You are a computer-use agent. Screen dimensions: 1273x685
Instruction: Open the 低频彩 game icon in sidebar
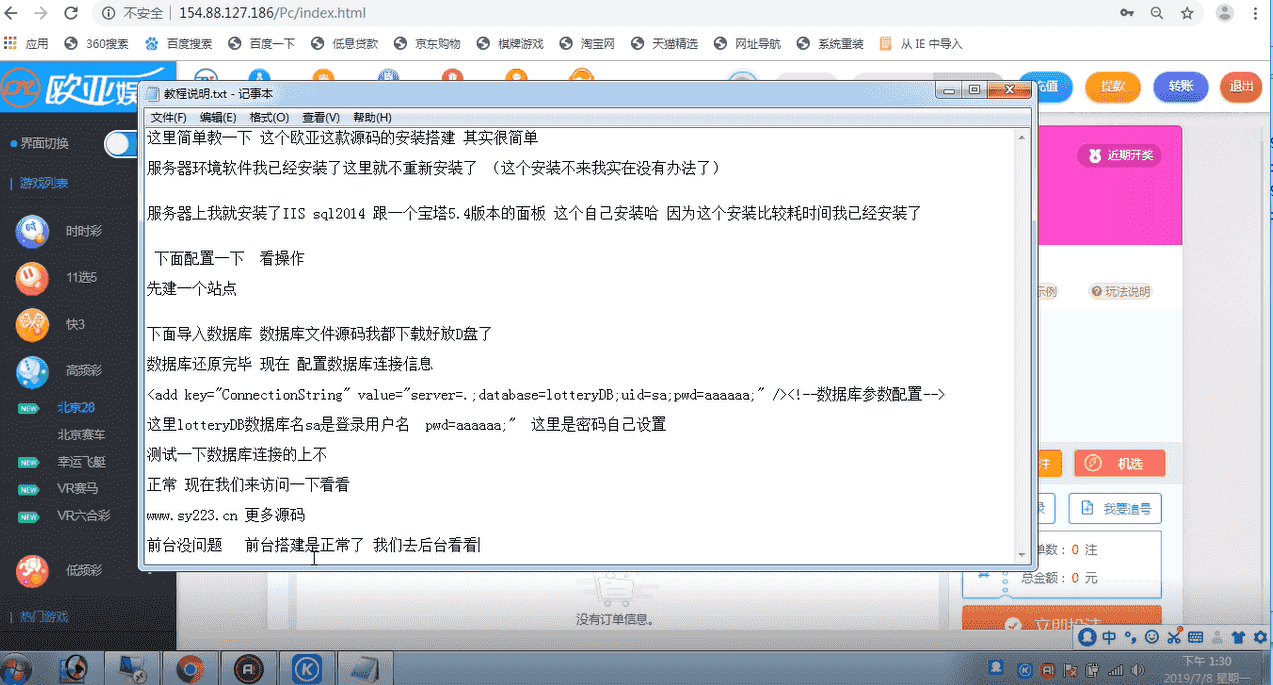32,570
